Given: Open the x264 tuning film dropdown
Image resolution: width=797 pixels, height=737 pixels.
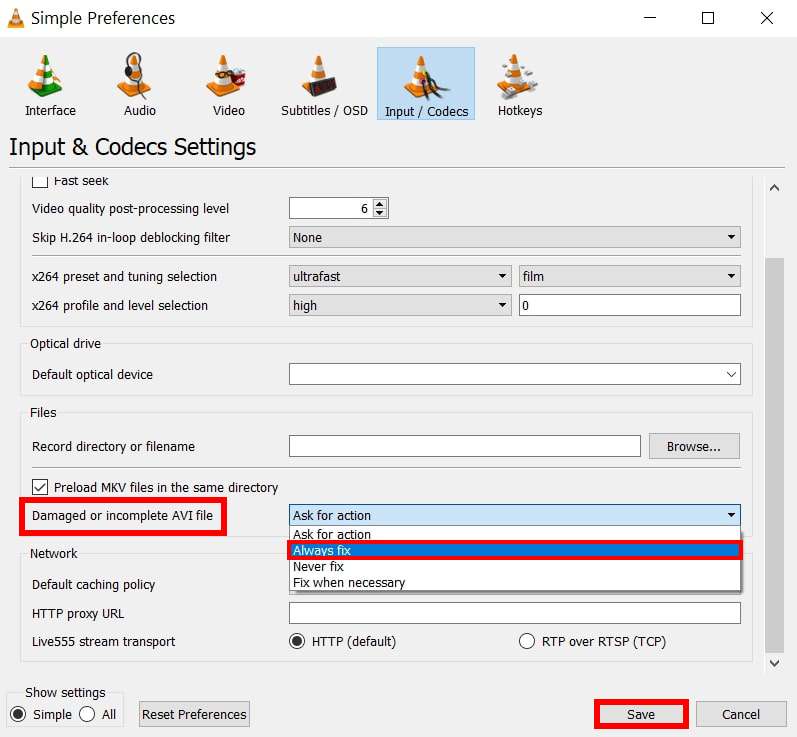Looking at the screenshot, I should (629, 276).
